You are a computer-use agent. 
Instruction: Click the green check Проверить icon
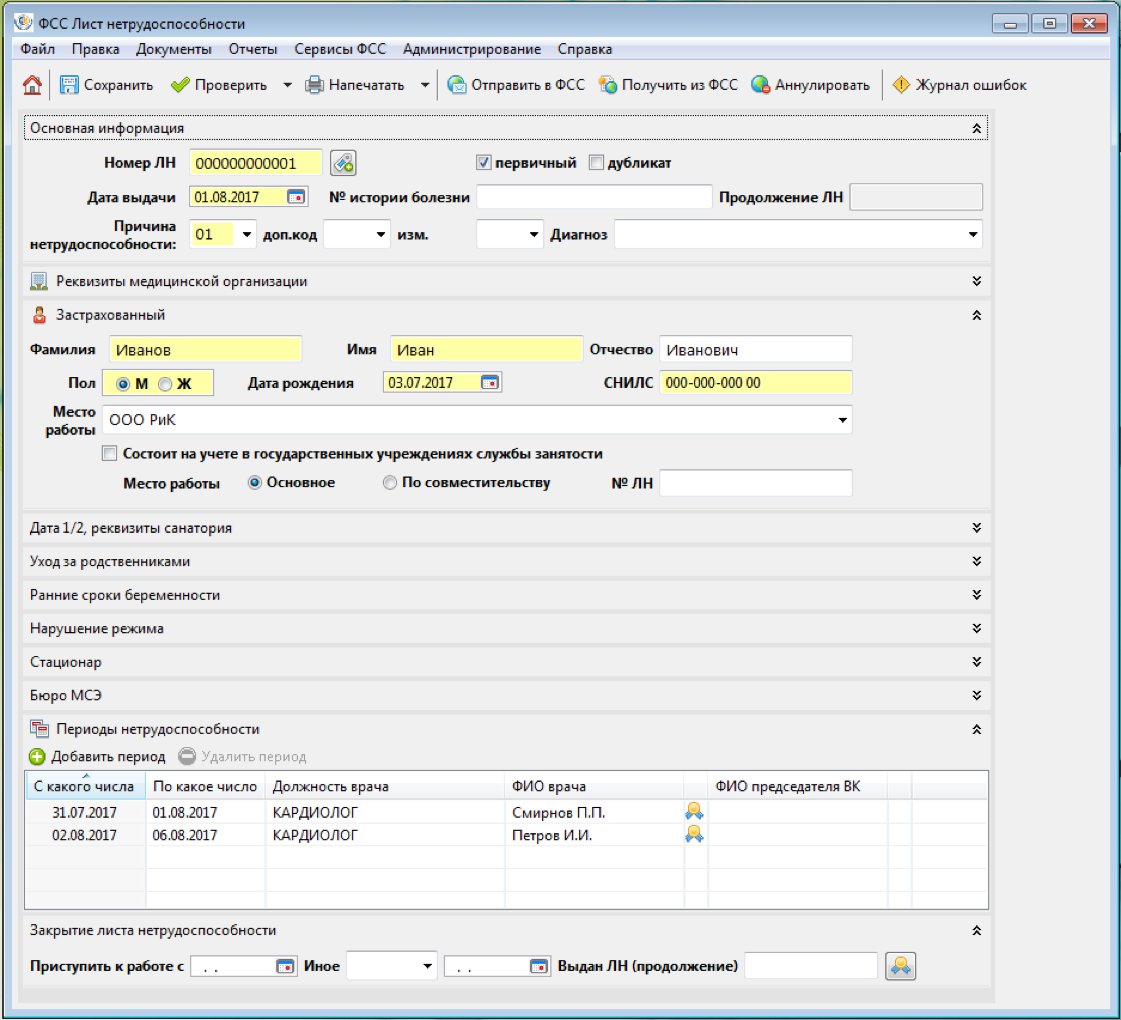180,85
